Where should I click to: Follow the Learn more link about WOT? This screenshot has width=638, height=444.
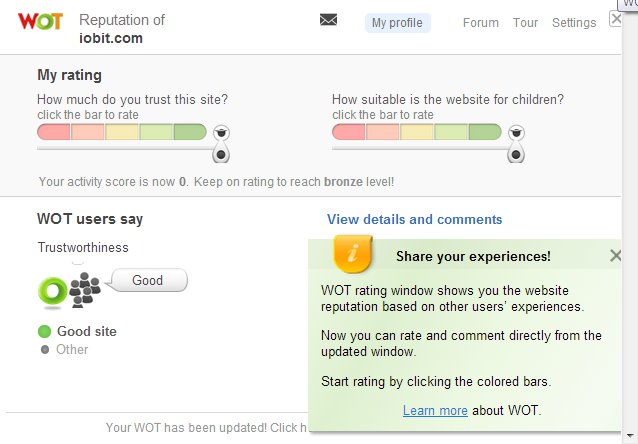coord(435,411)
